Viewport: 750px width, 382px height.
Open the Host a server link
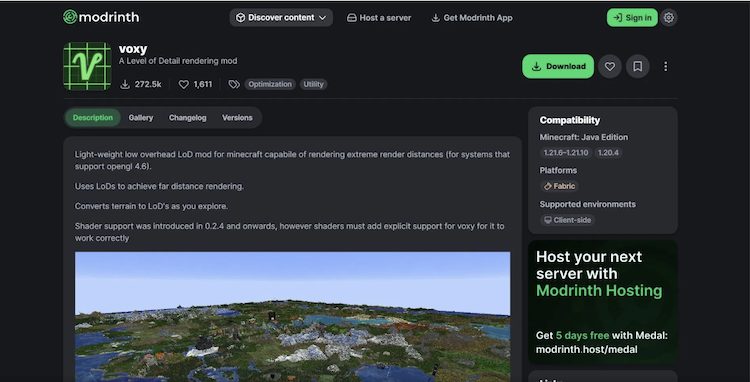point(379,18)
